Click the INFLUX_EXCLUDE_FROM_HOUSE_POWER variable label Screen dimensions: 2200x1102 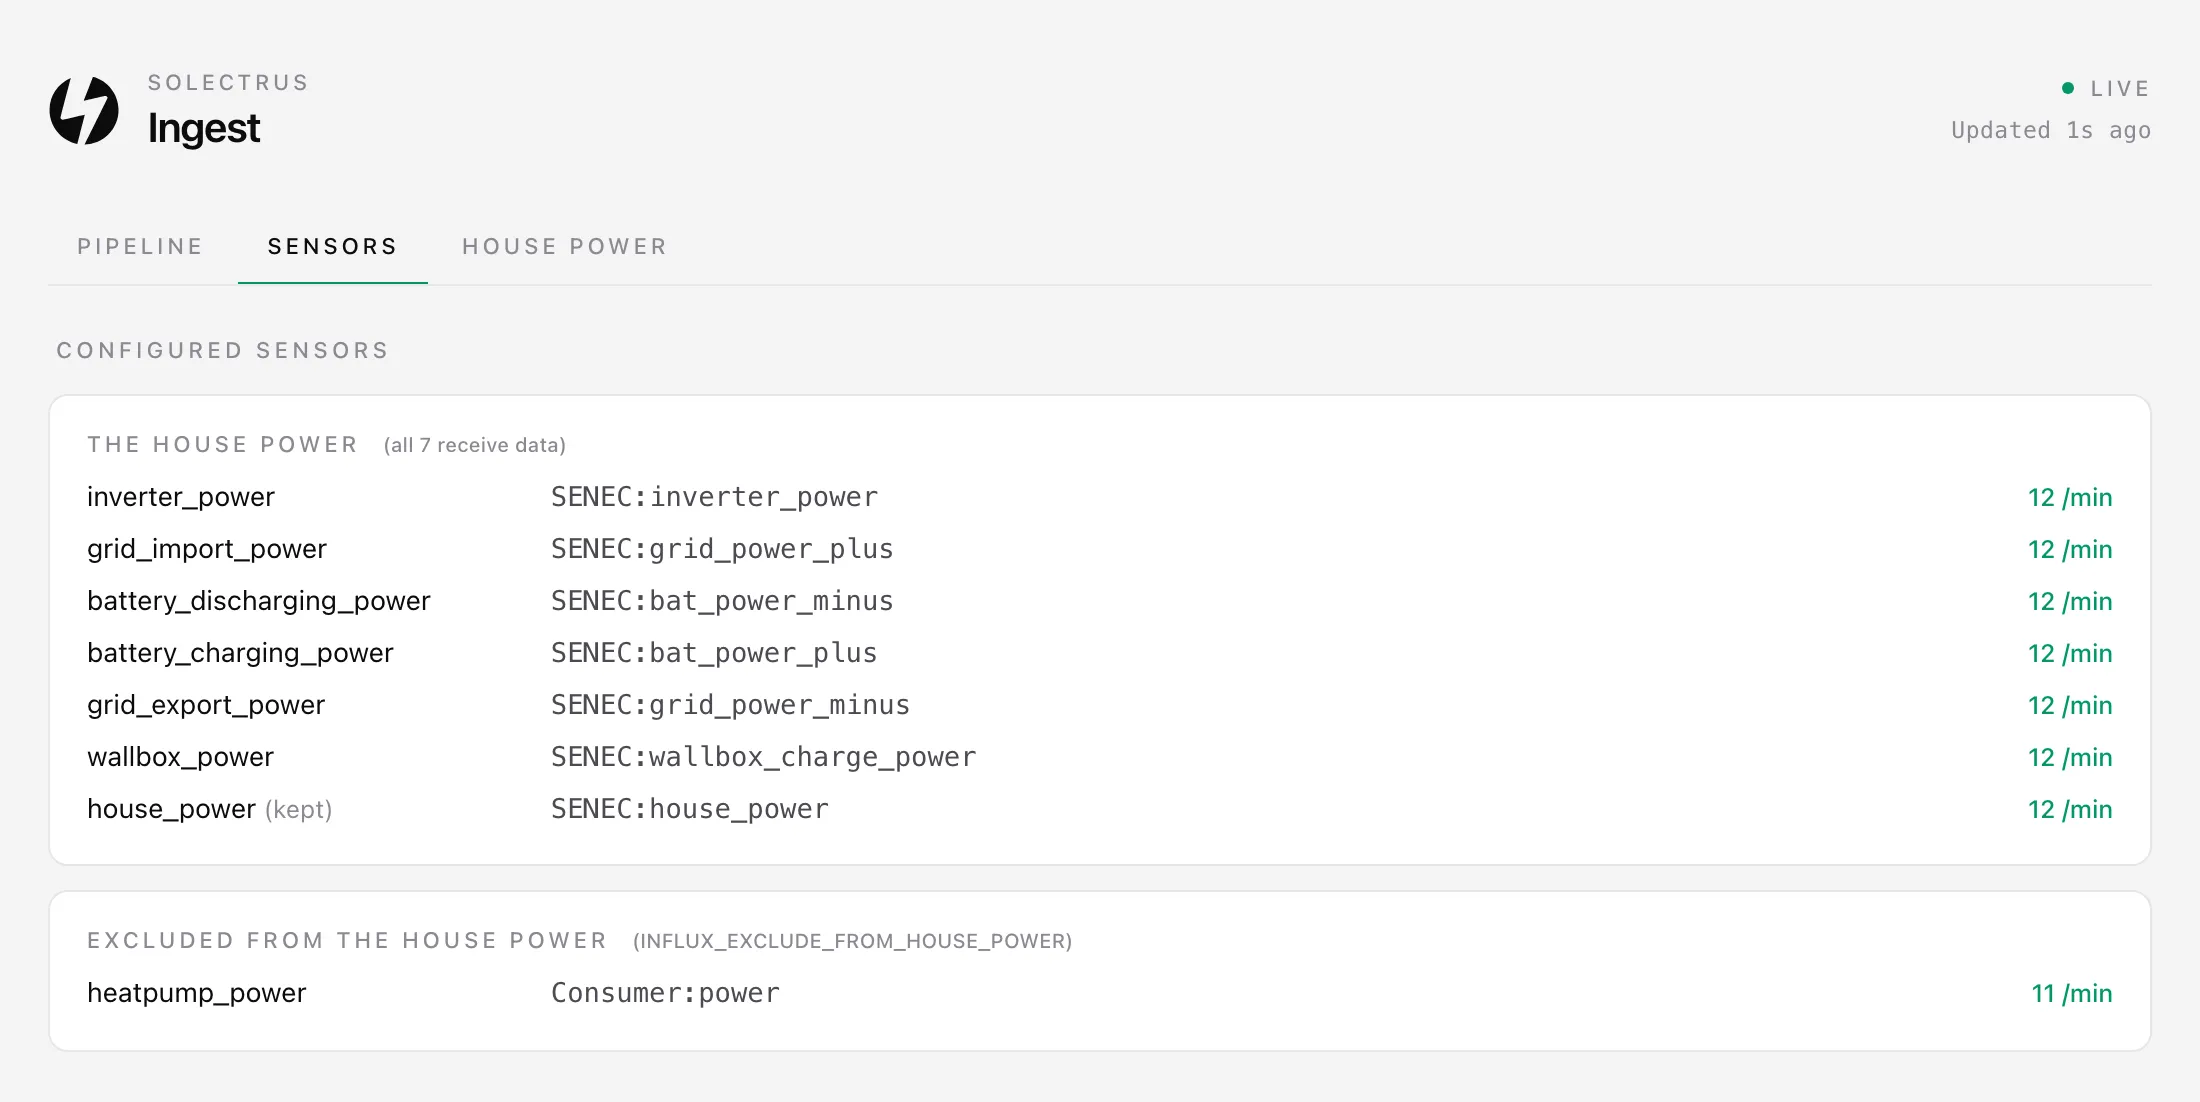tap(852, 941)
